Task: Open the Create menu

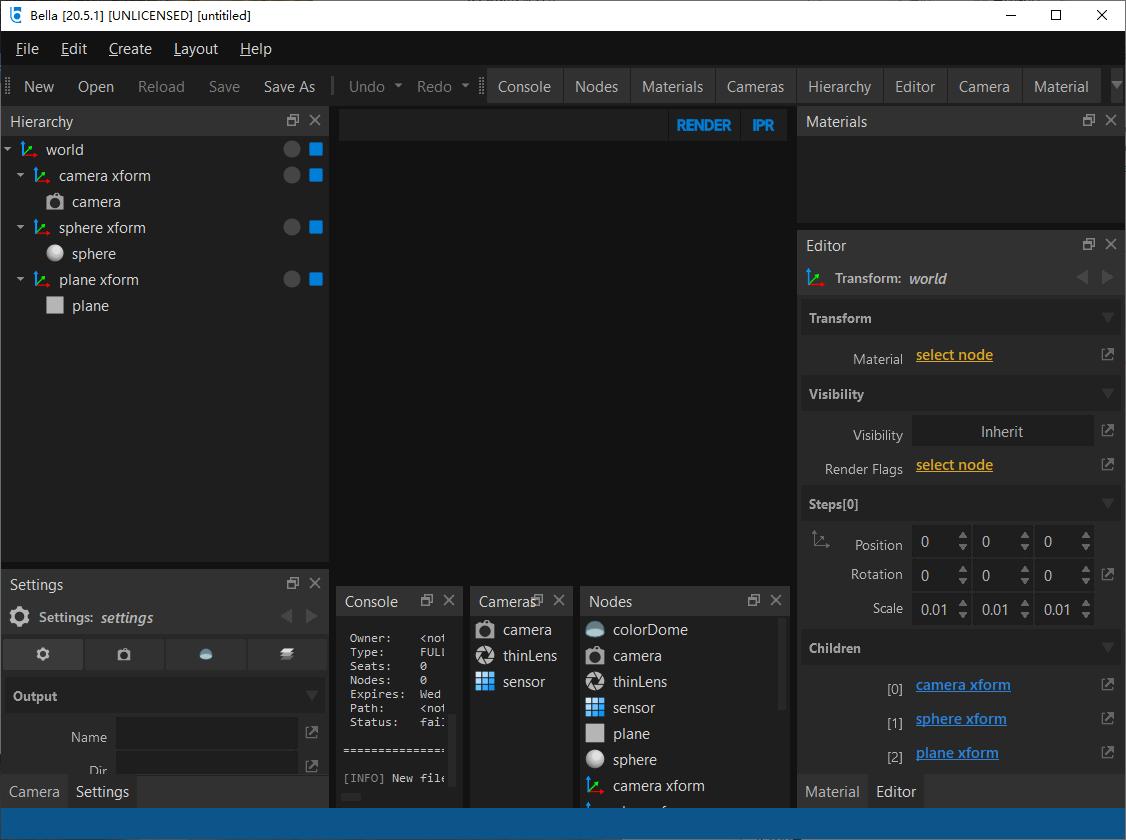Action: [x=130, y=49]
